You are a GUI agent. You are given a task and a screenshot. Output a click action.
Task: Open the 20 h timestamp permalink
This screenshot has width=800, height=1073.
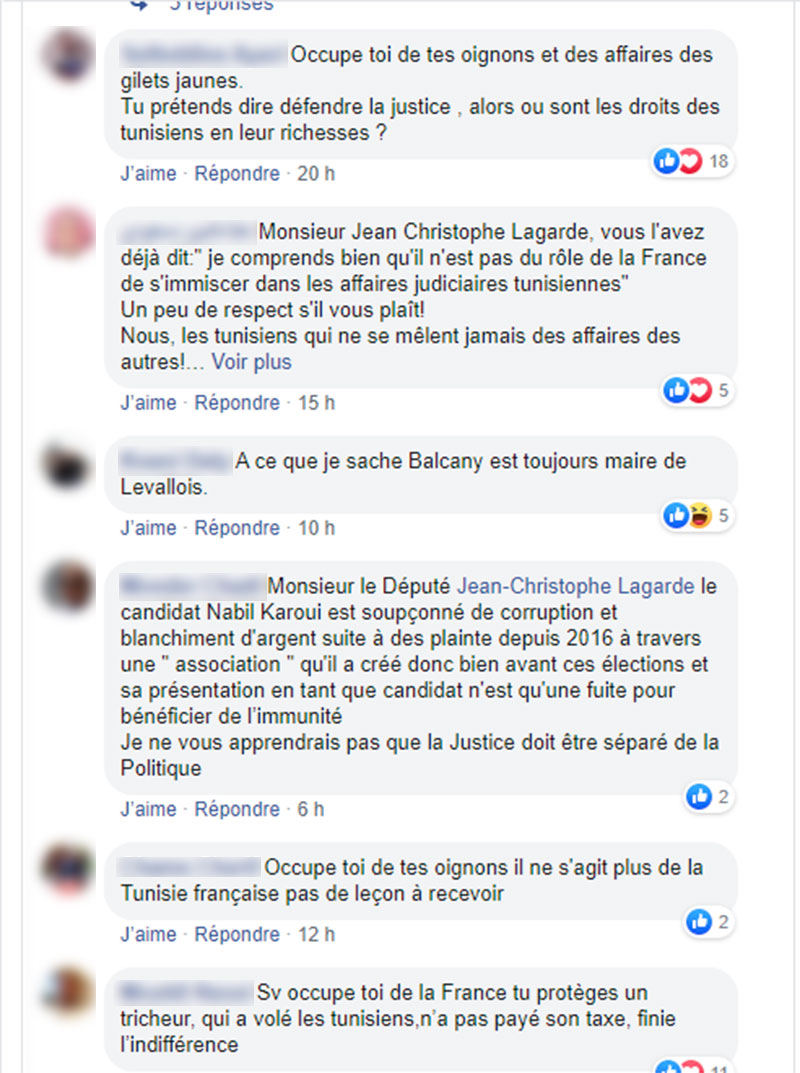point(315,173)
